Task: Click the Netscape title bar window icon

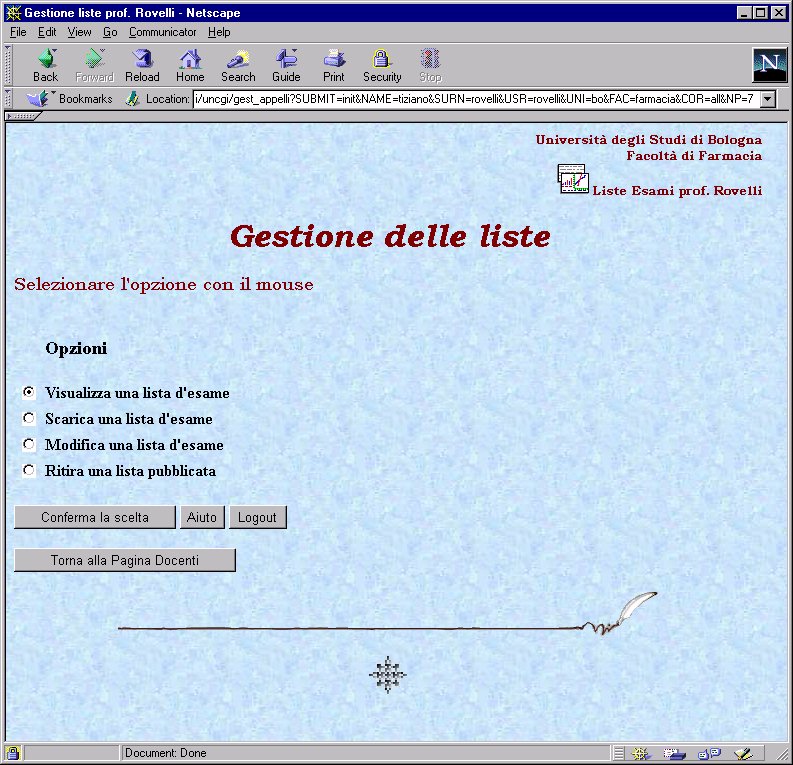Action: pyautogui.click(x=13, y=13)
